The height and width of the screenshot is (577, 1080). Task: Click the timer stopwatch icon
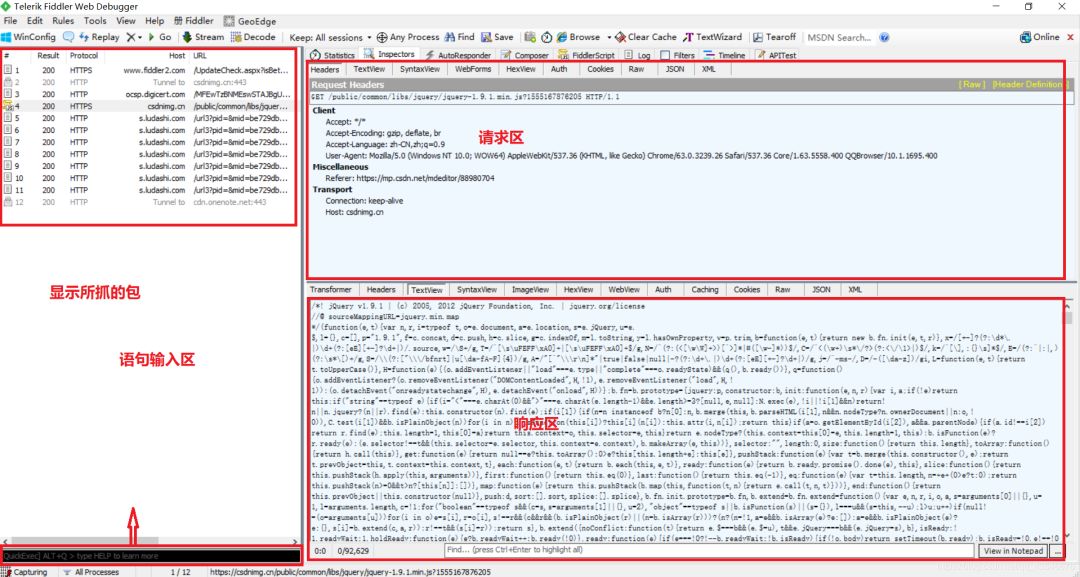coord(547,37)
